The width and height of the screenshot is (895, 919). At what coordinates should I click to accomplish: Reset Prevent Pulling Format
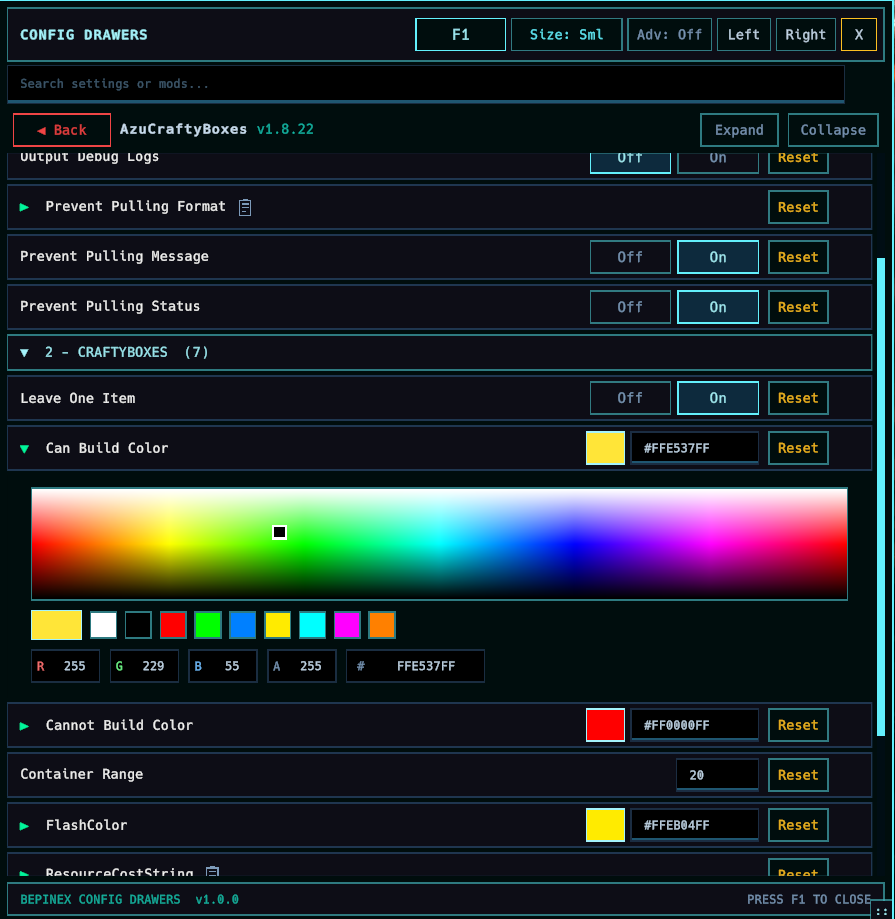pos(798,207)
